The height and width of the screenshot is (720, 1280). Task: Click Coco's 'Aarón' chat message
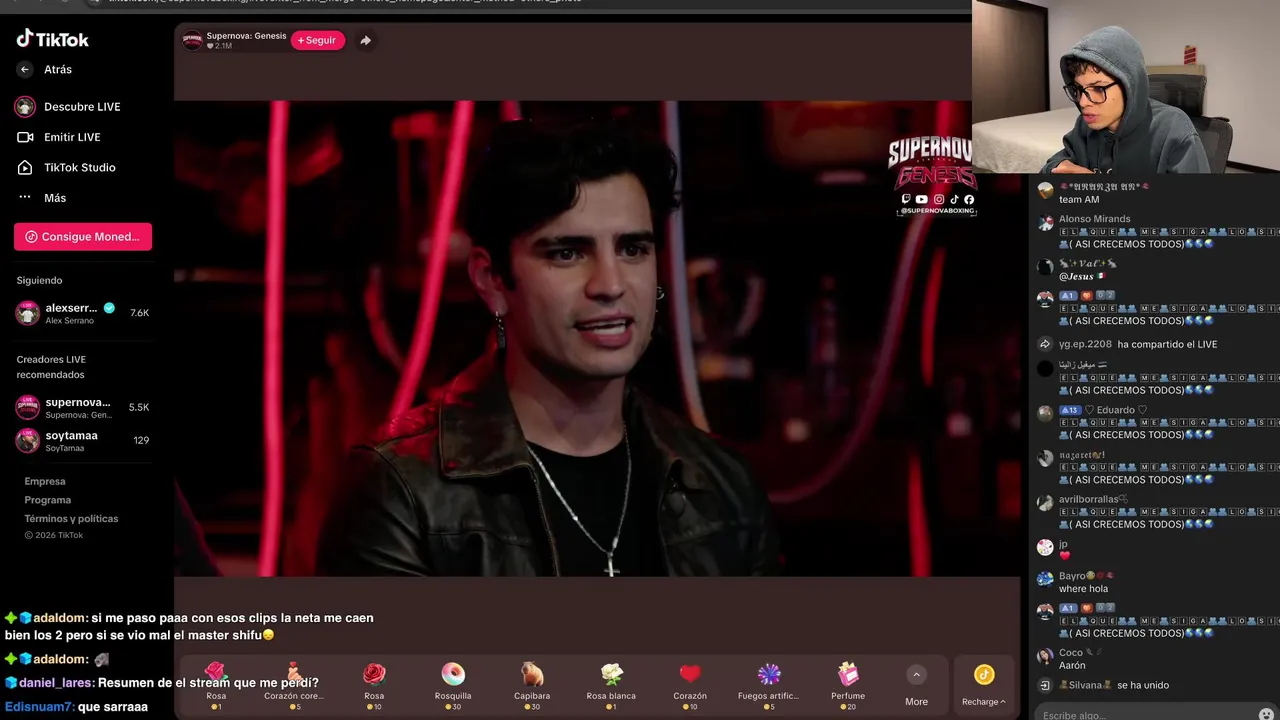coord(1072,665)
